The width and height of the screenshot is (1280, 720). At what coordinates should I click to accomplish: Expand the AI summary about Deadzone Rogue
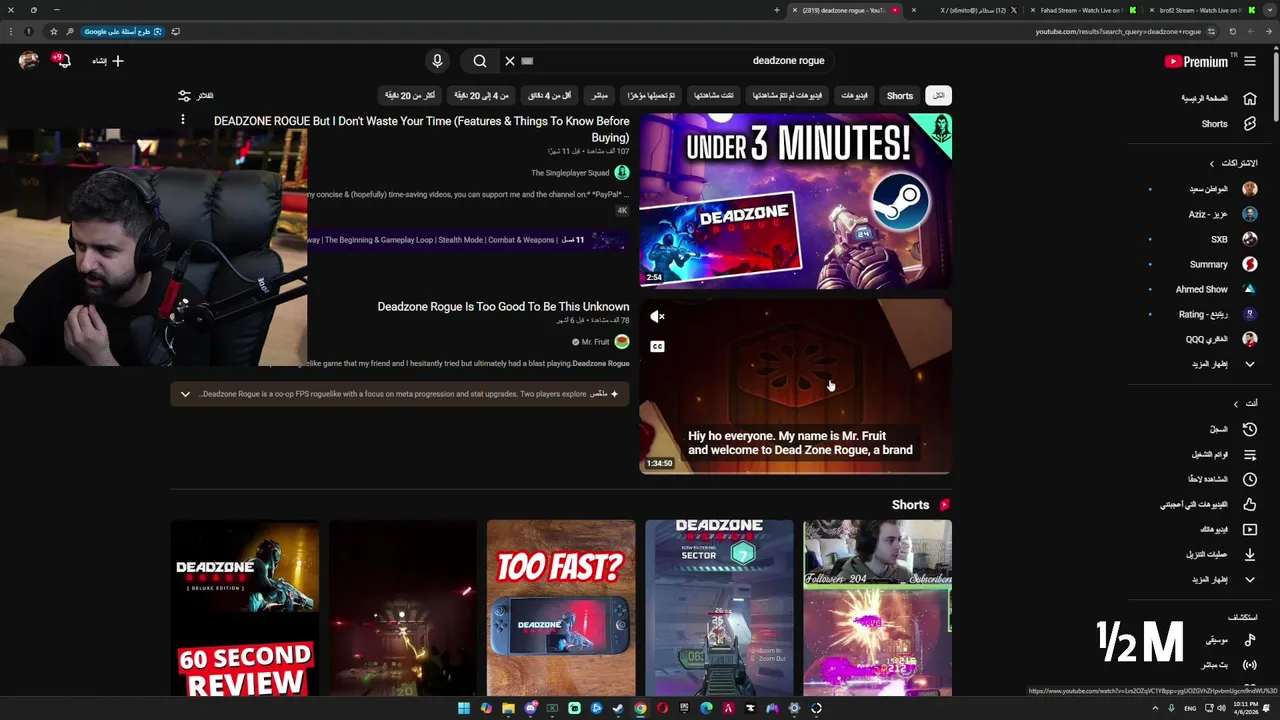click(x=185, y=394)
